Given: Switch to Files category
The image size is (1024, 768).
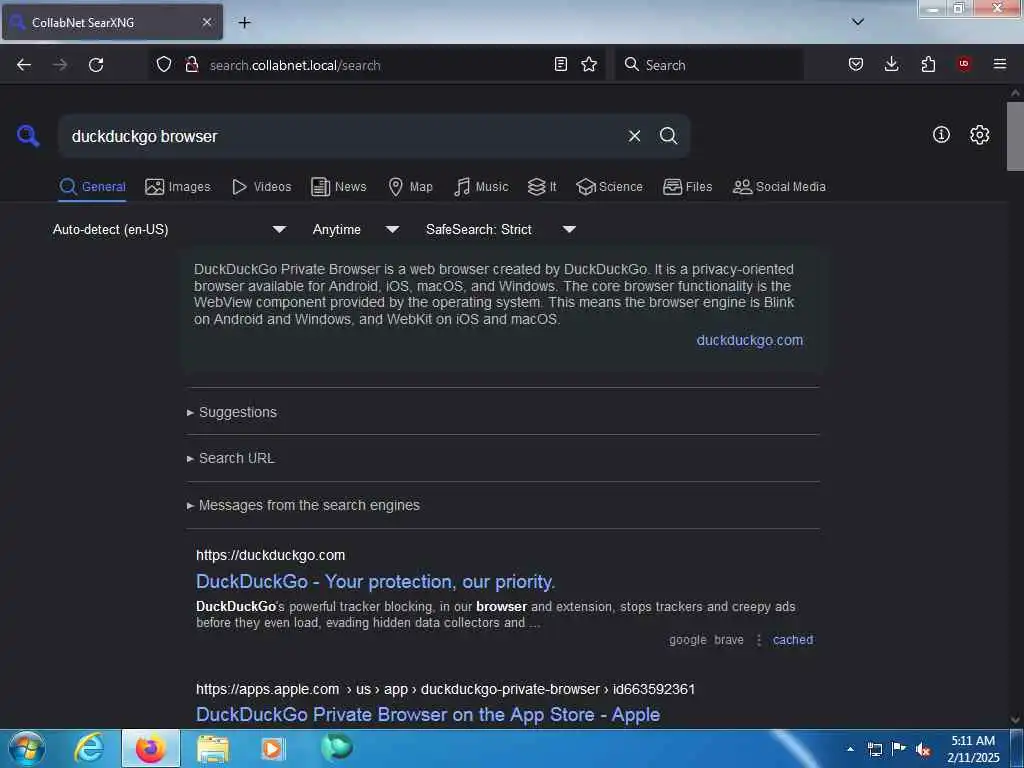Looking at the screenshot, I should coord(688,187).
